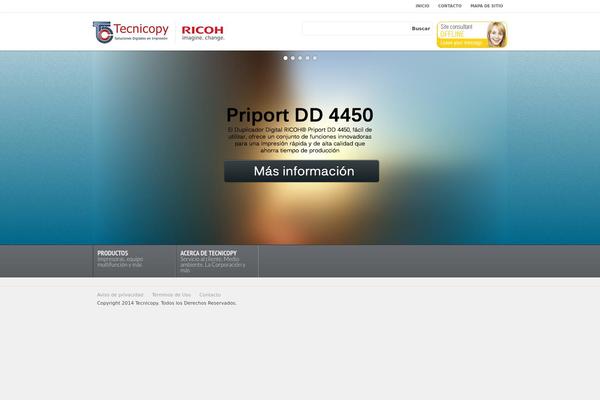This screenshot has width=600, height=400.
Task: Open the Términos de Uso footer link
Action: coord(171,295)
